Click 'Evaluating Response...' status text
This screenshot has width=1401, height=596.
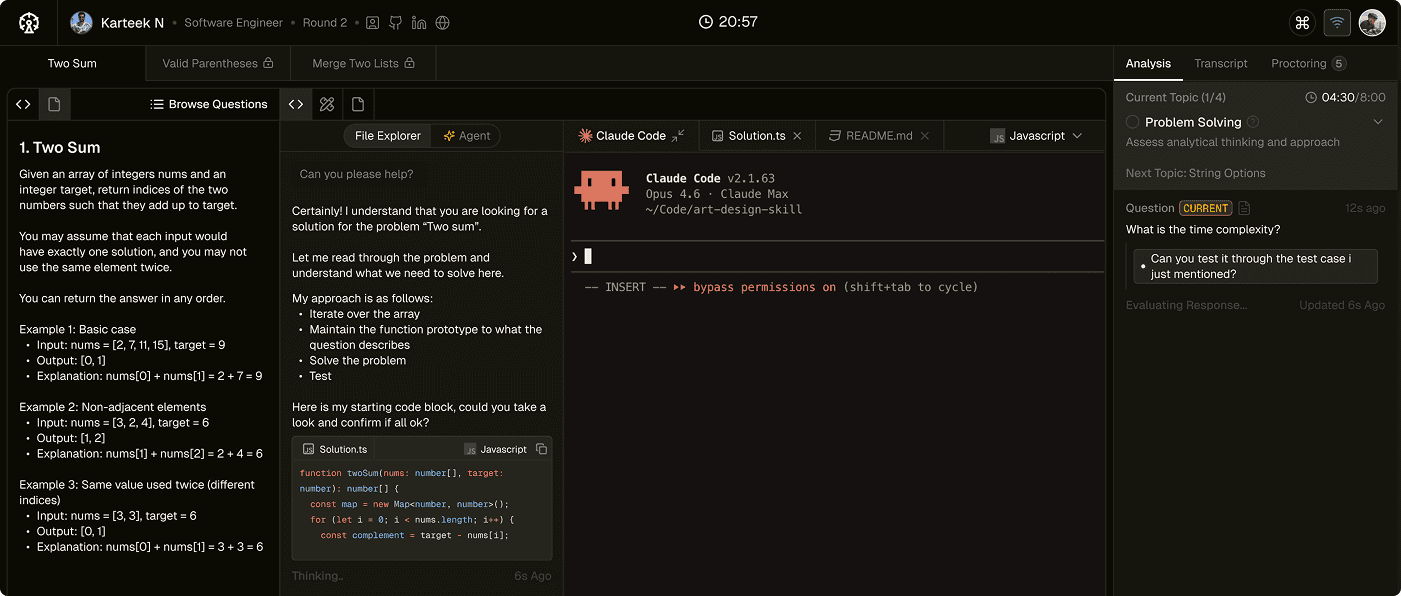(1187, 305)
